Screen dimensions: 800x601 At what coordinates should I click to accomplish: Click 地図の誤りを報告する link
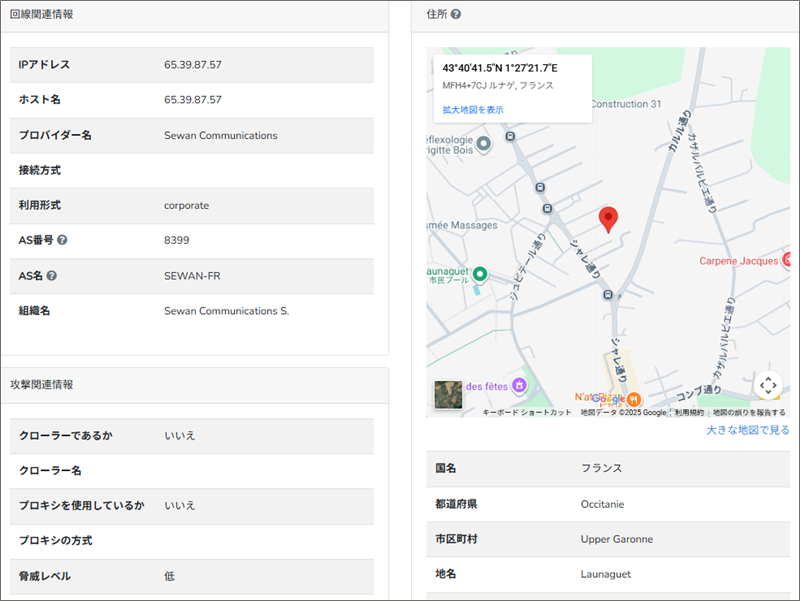(749, 412)
